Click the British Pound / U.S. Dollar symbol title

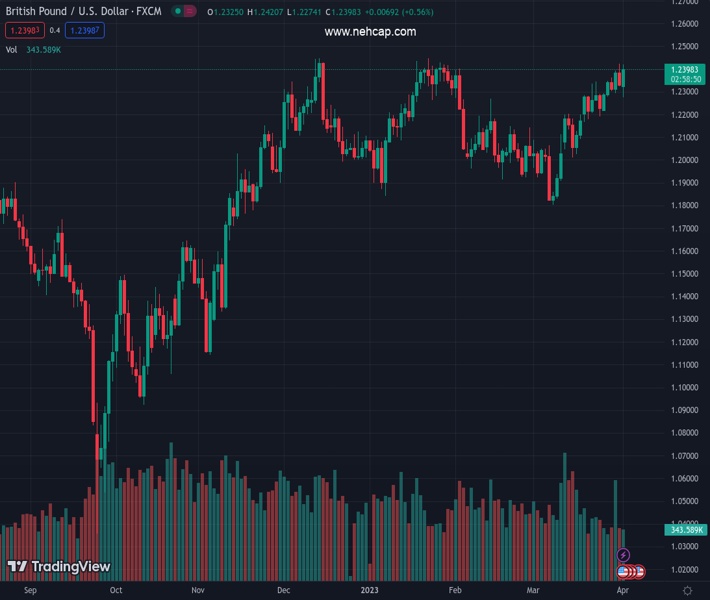83,11
